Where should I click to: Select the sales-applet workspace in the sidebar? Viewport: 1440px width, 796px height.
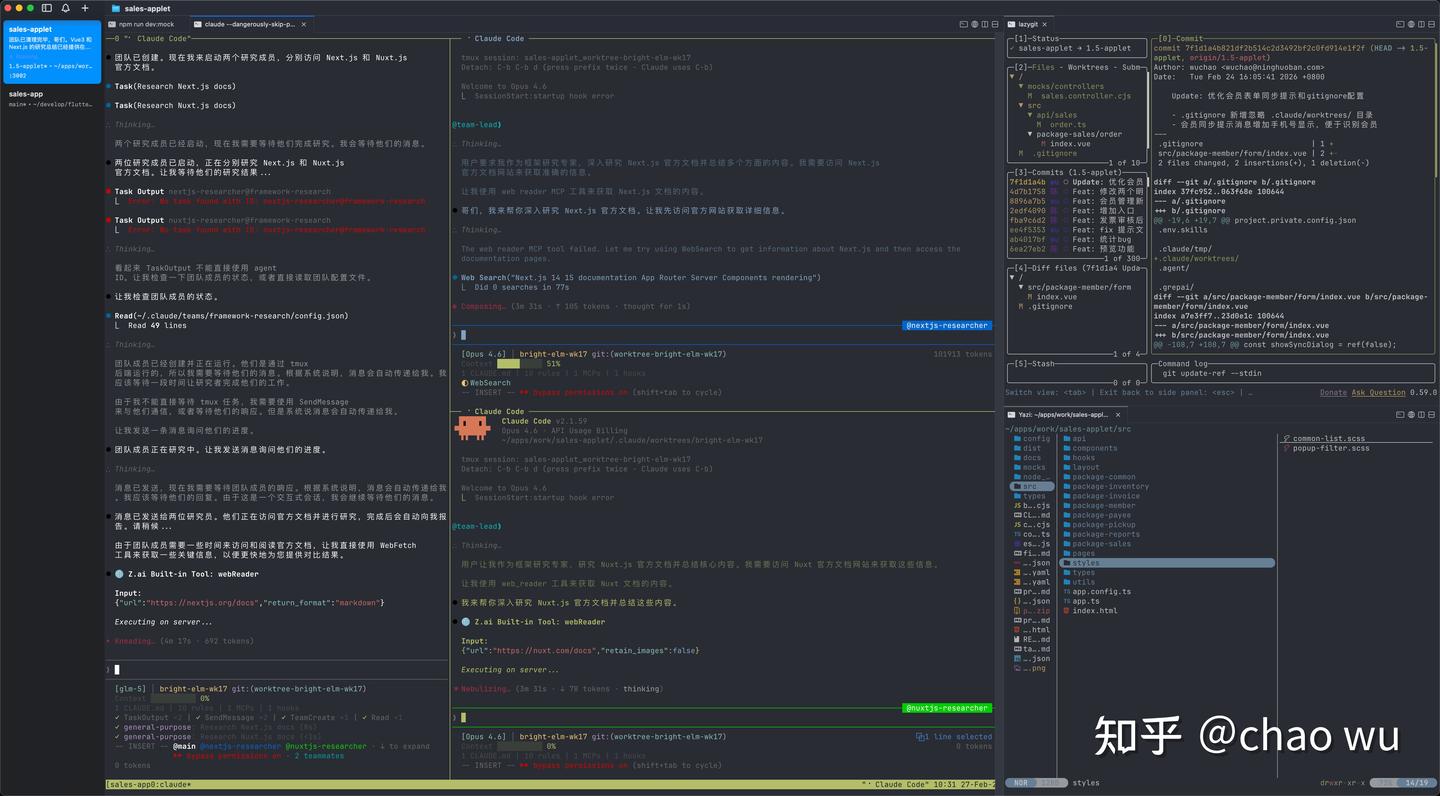[x=51, y=50]
